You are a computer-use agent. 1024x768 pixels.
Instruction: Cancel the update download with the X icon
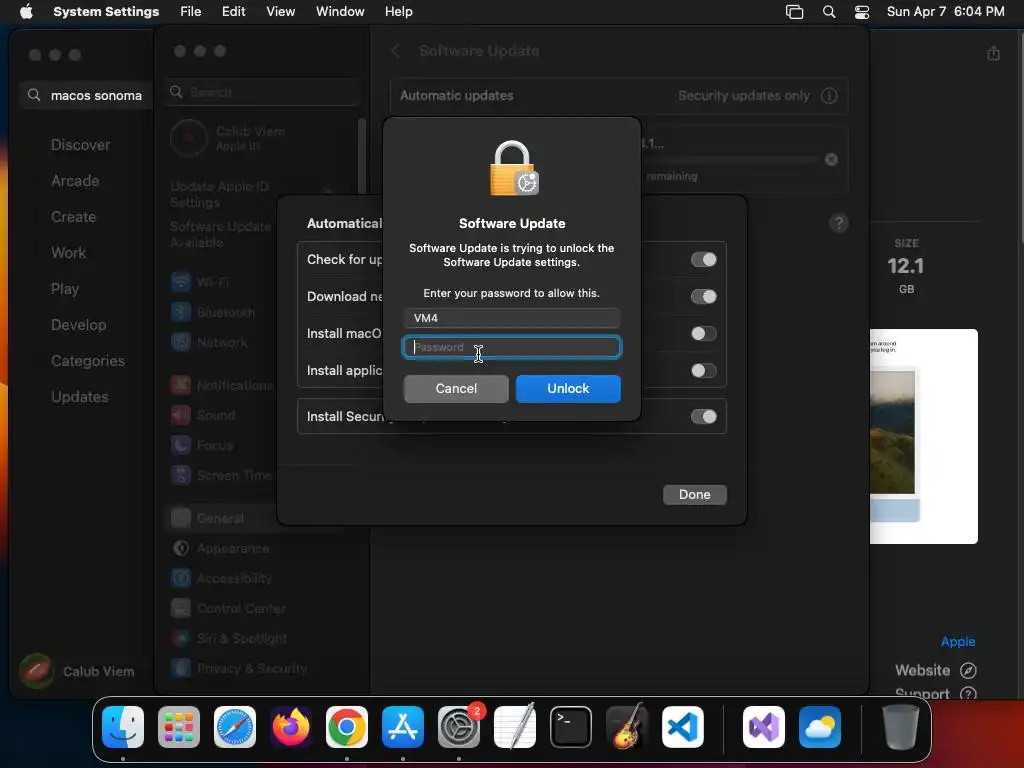tap(831, 159)
